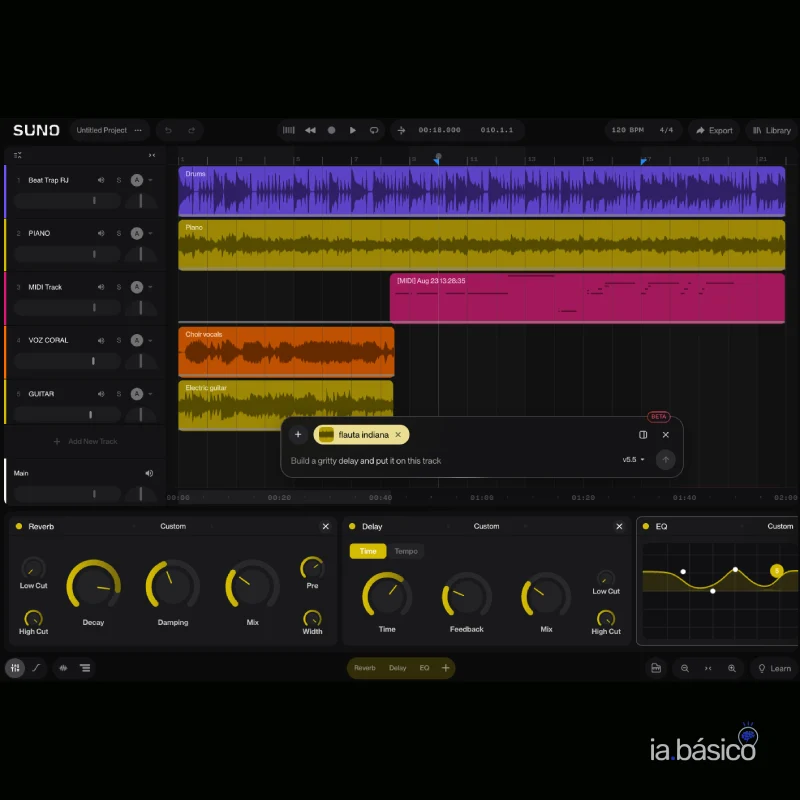Click the panel layout icon in prompt box

click(643, 435)
